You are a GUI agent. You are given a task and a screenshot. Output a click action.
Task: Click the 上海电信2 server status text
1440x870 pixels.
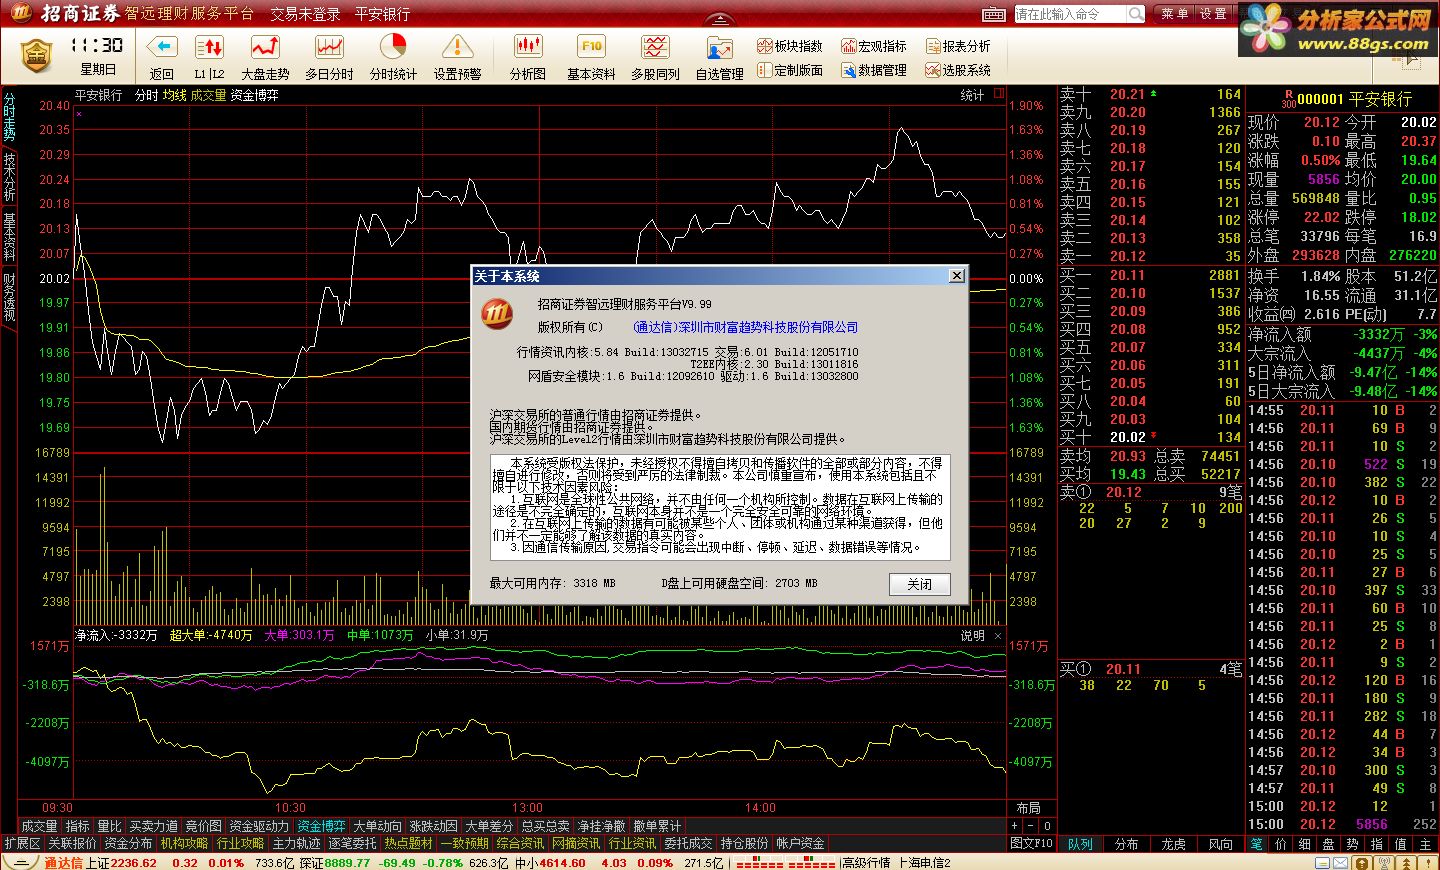tap(924, 863)
